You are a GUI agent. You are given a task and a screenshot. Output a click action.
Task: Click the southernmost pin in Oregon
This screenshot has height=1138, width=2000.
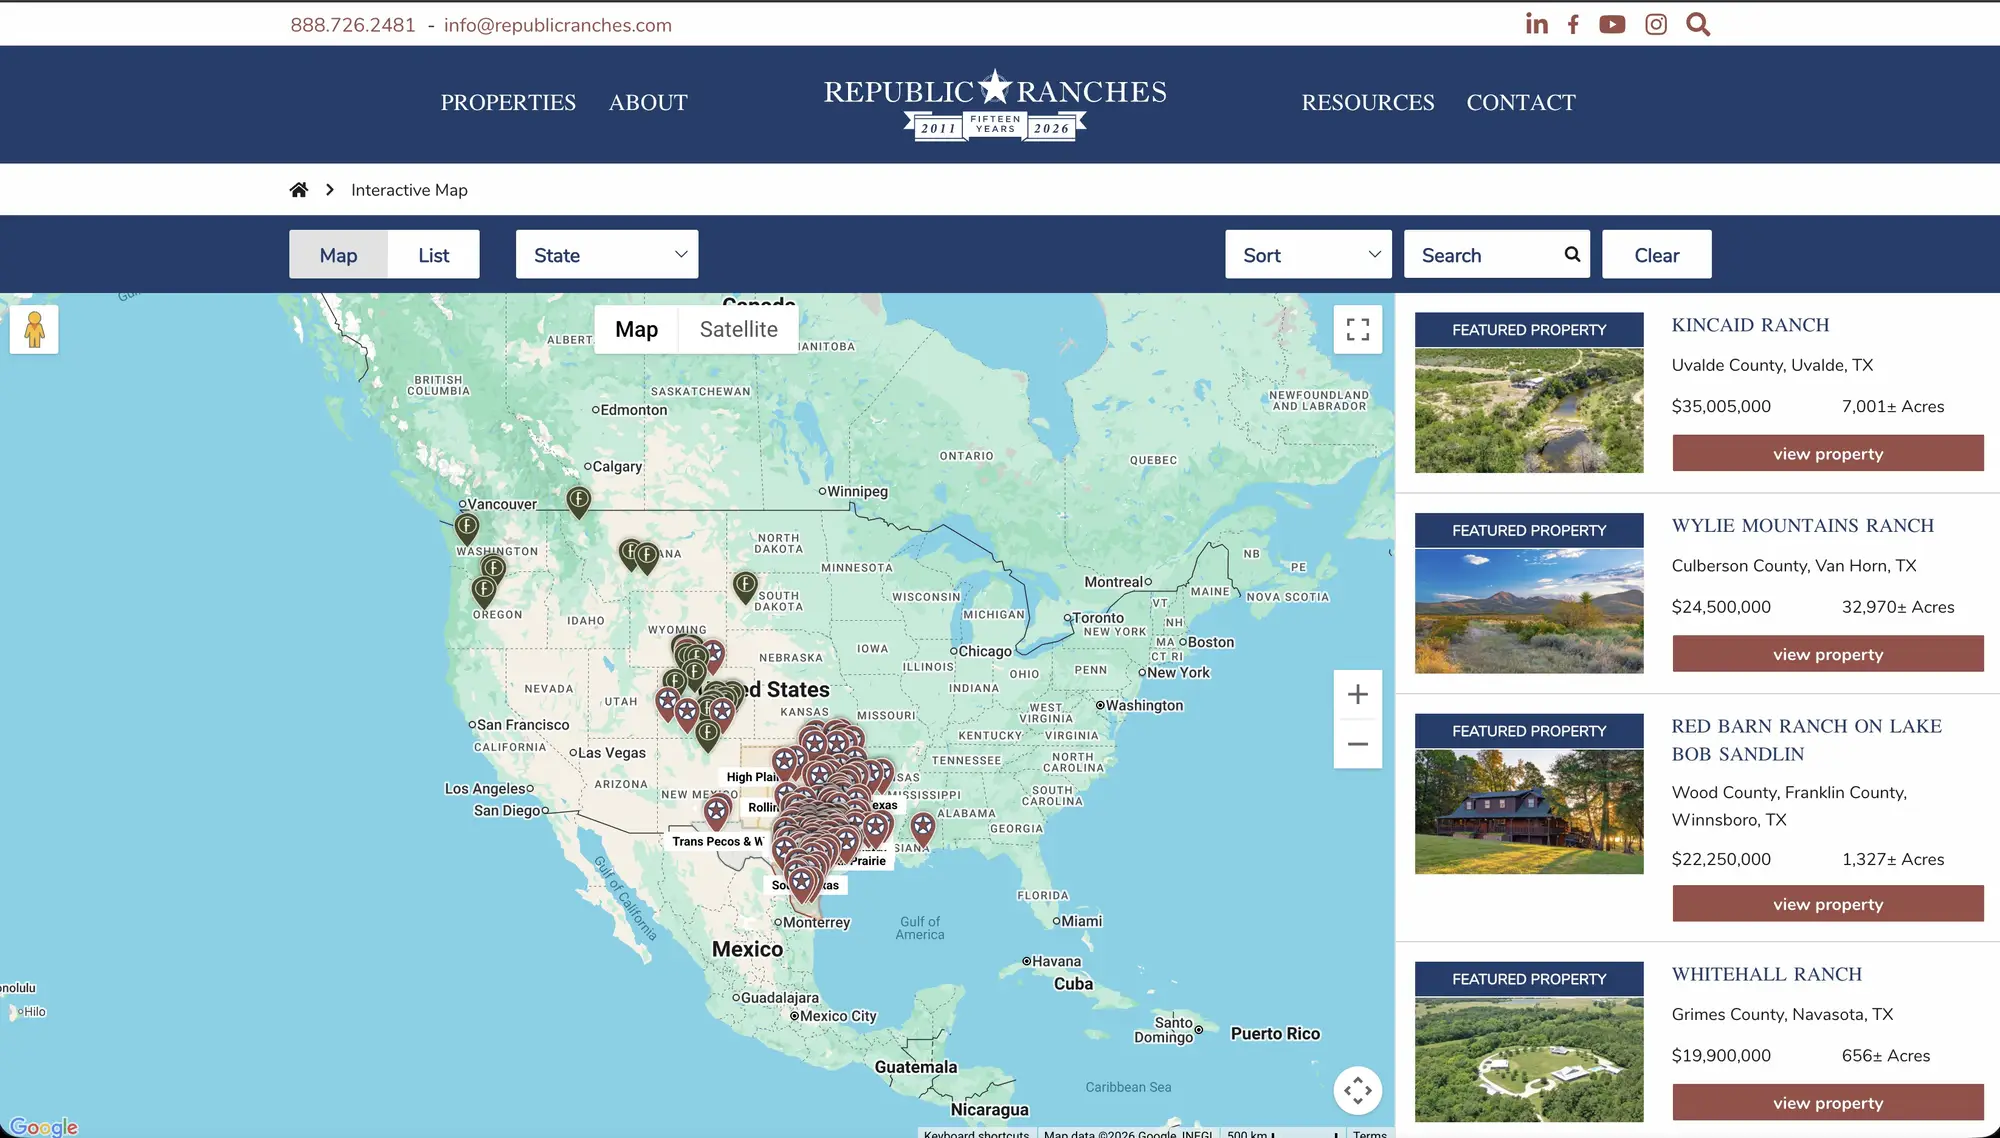point(484,591)
